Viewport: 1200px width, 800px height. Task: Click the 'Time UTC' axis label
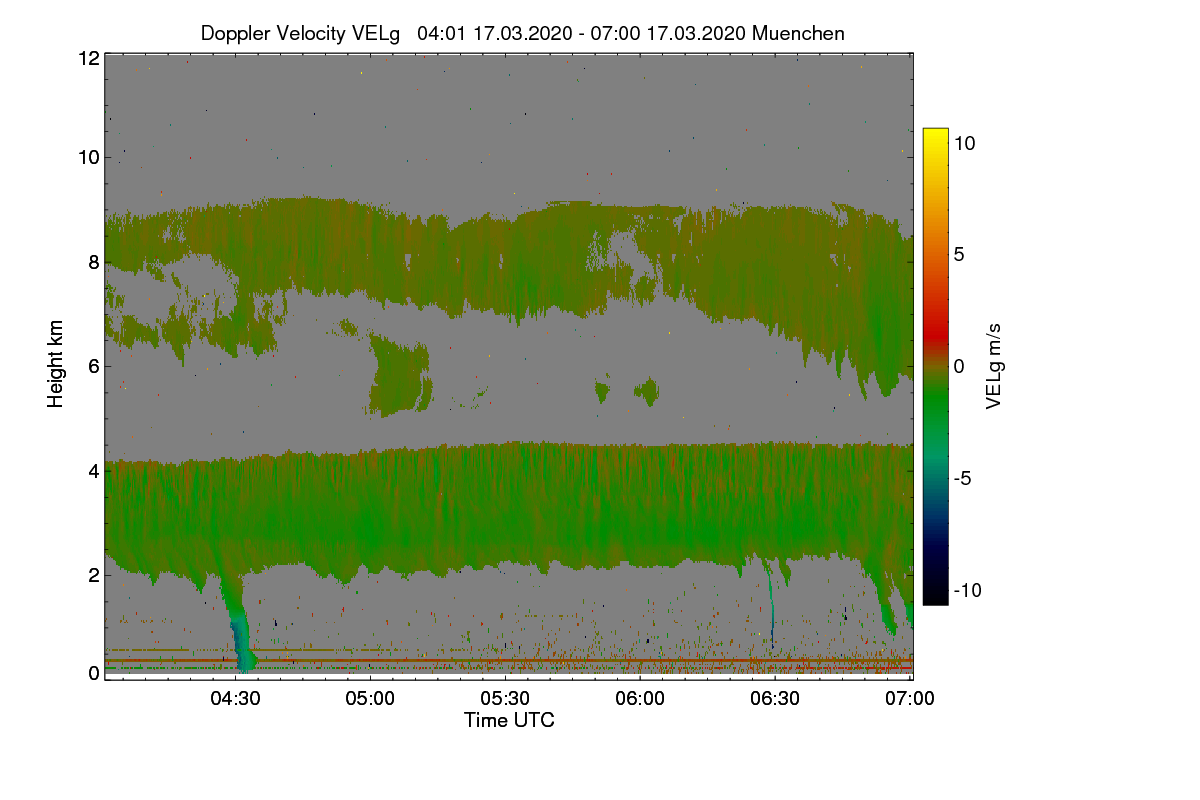tap(509, 719)
